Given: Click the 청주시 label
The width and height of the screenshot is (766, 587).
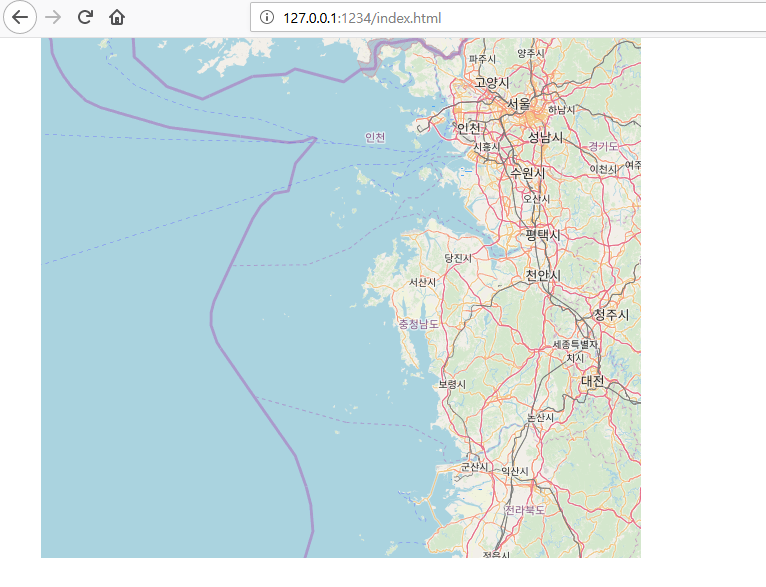Looking at the screenshot, I should pyautogui.click(x=611, y=314).
